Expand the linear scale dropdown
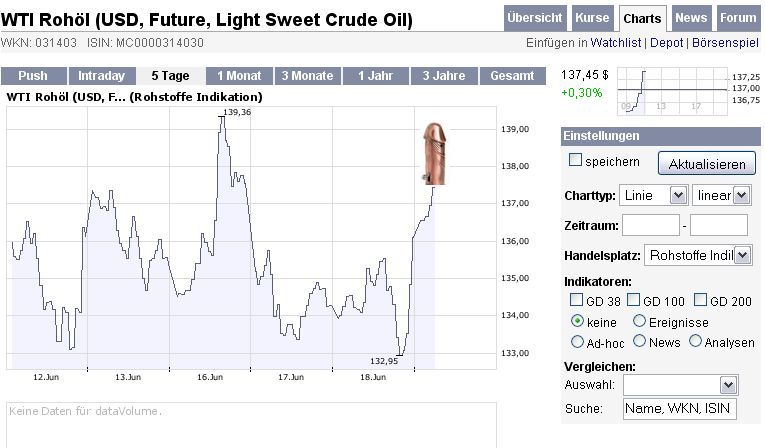The width and height of the screenshot is (765, 448). click(721, 195)
